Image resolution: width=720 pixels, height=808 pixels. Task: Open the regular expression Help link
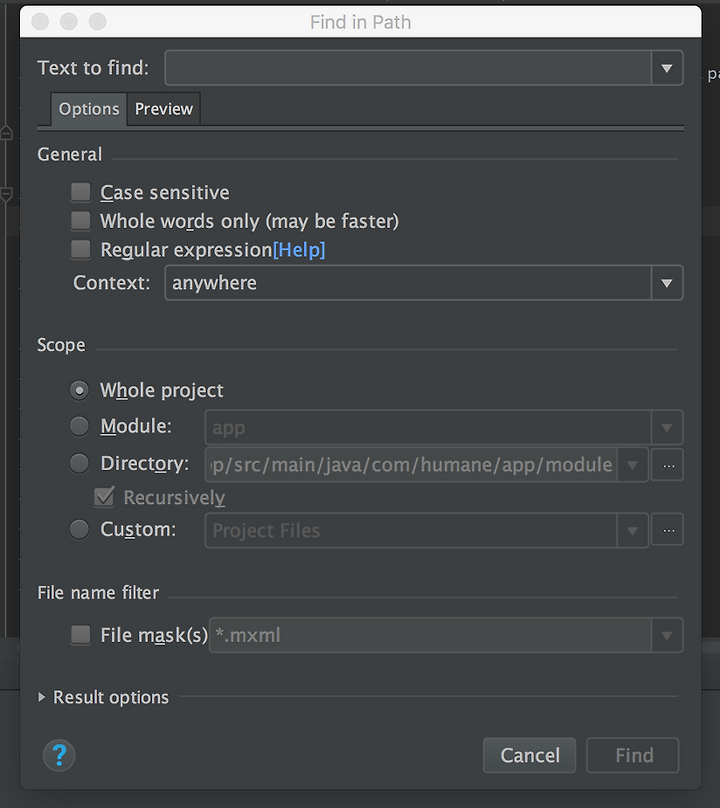coord(299,250)
